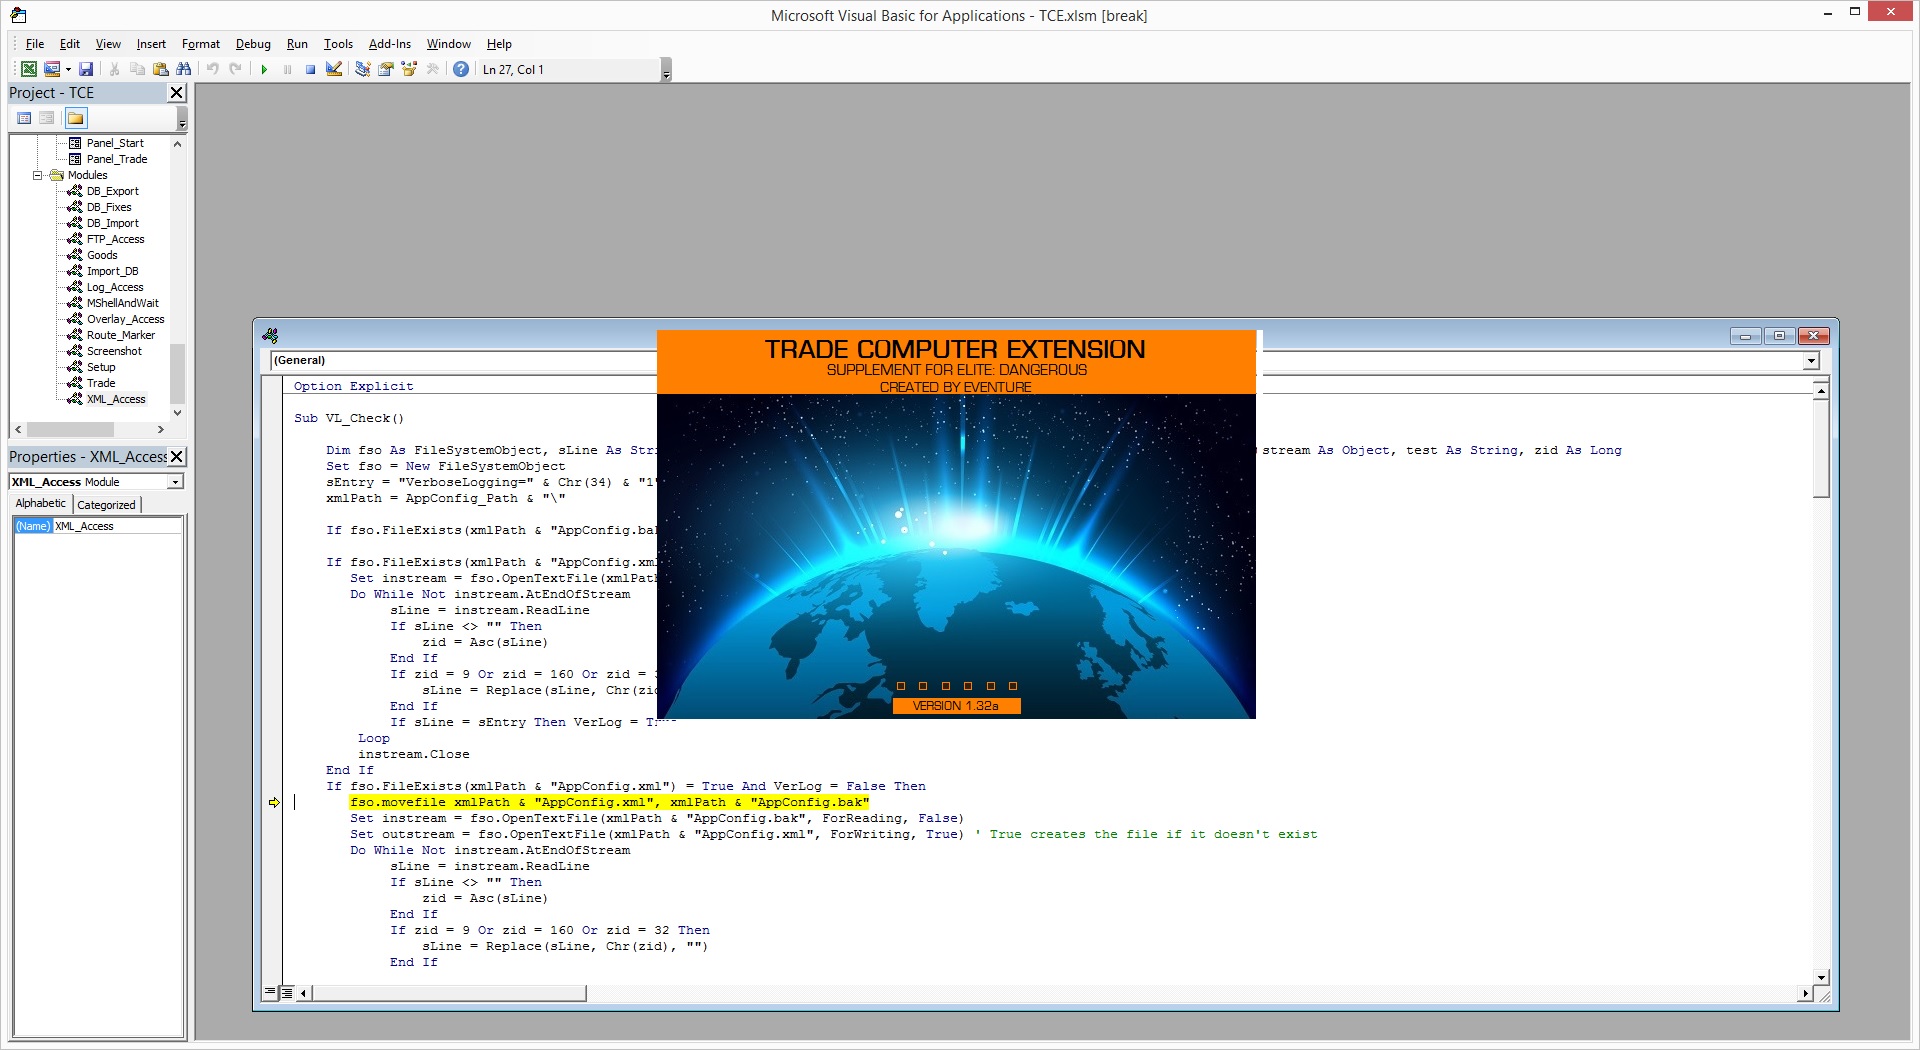Screen dimensions: 1920x1050
Task: Select the Screenshot module
Action: tap(115, 351)
